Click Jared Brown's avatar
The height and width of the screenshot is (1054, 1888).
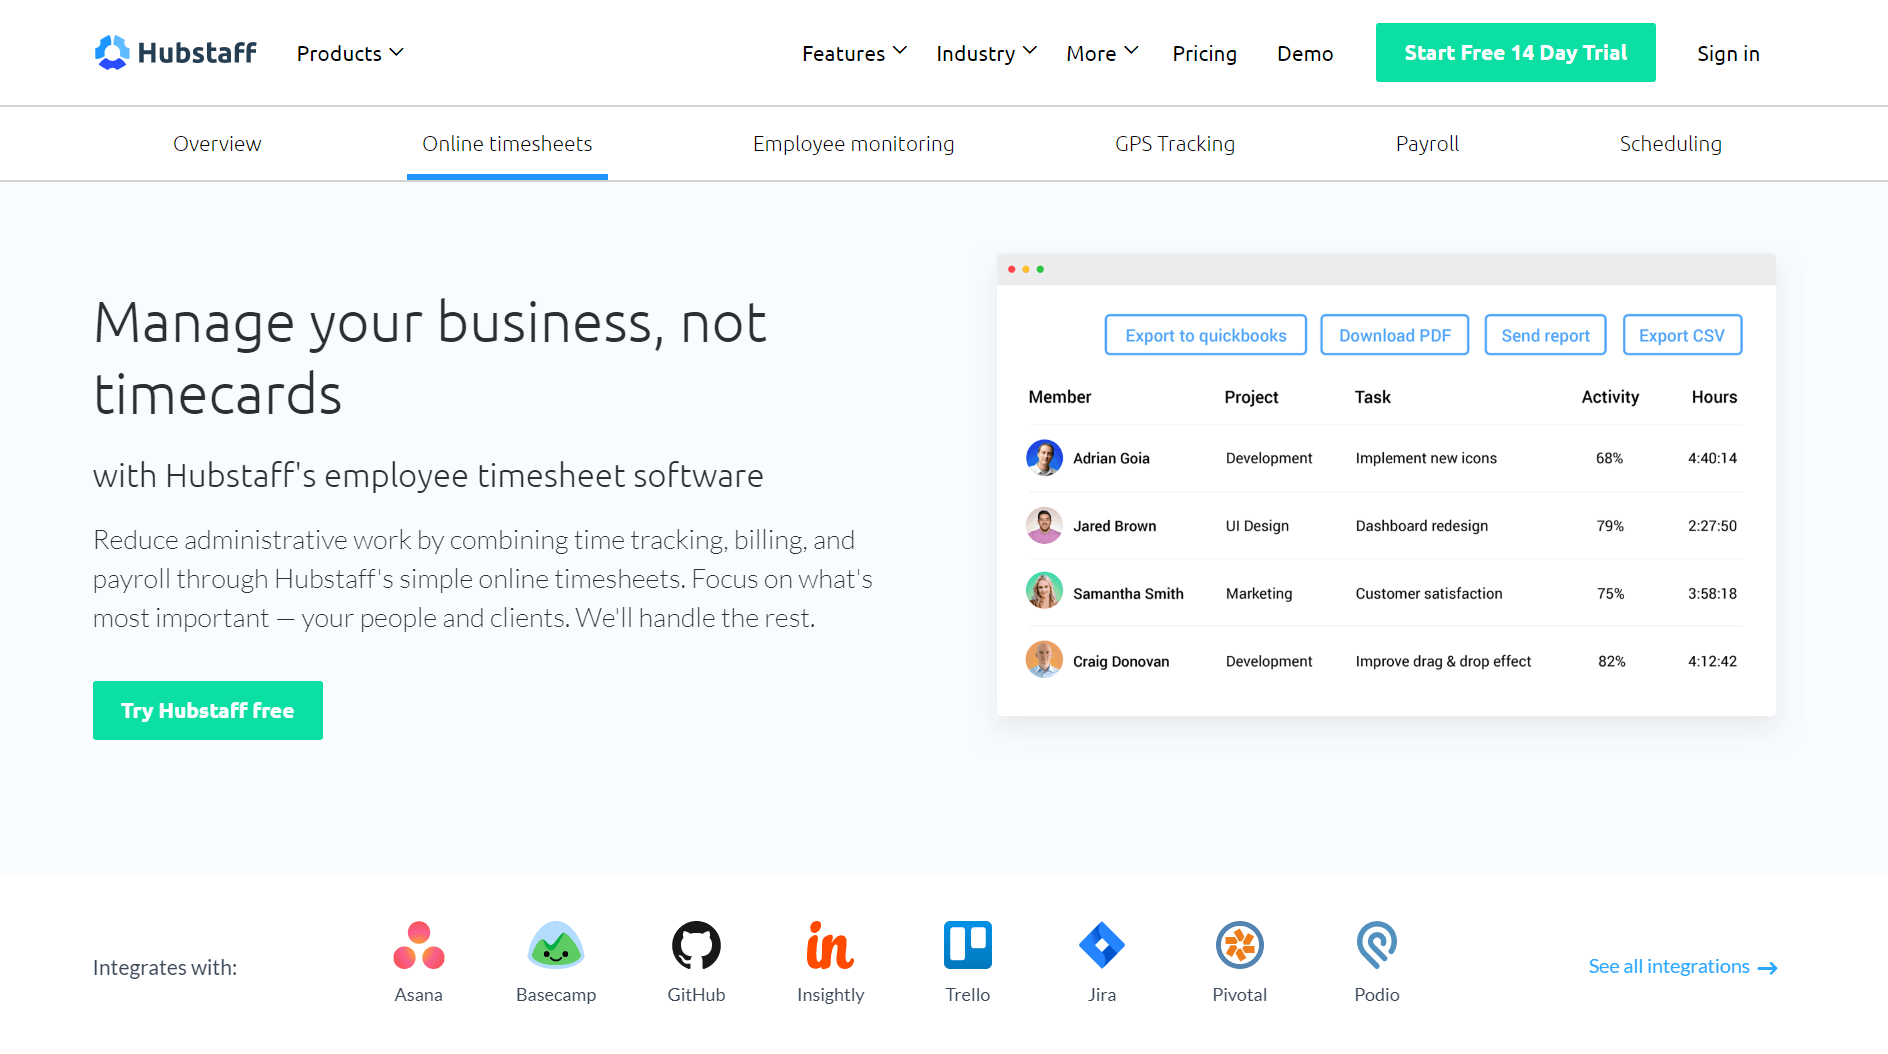[x=1044, y=526]
